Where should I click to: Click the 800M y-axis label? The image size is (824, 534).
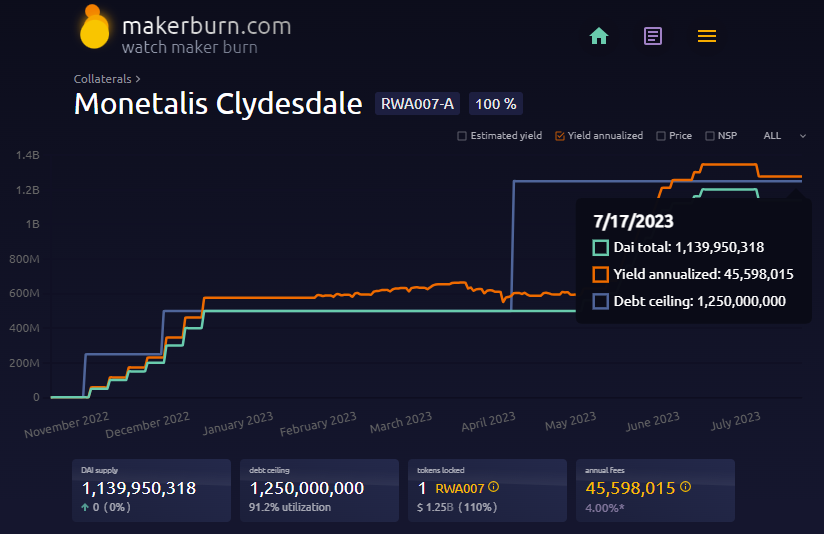coord(24,259)
